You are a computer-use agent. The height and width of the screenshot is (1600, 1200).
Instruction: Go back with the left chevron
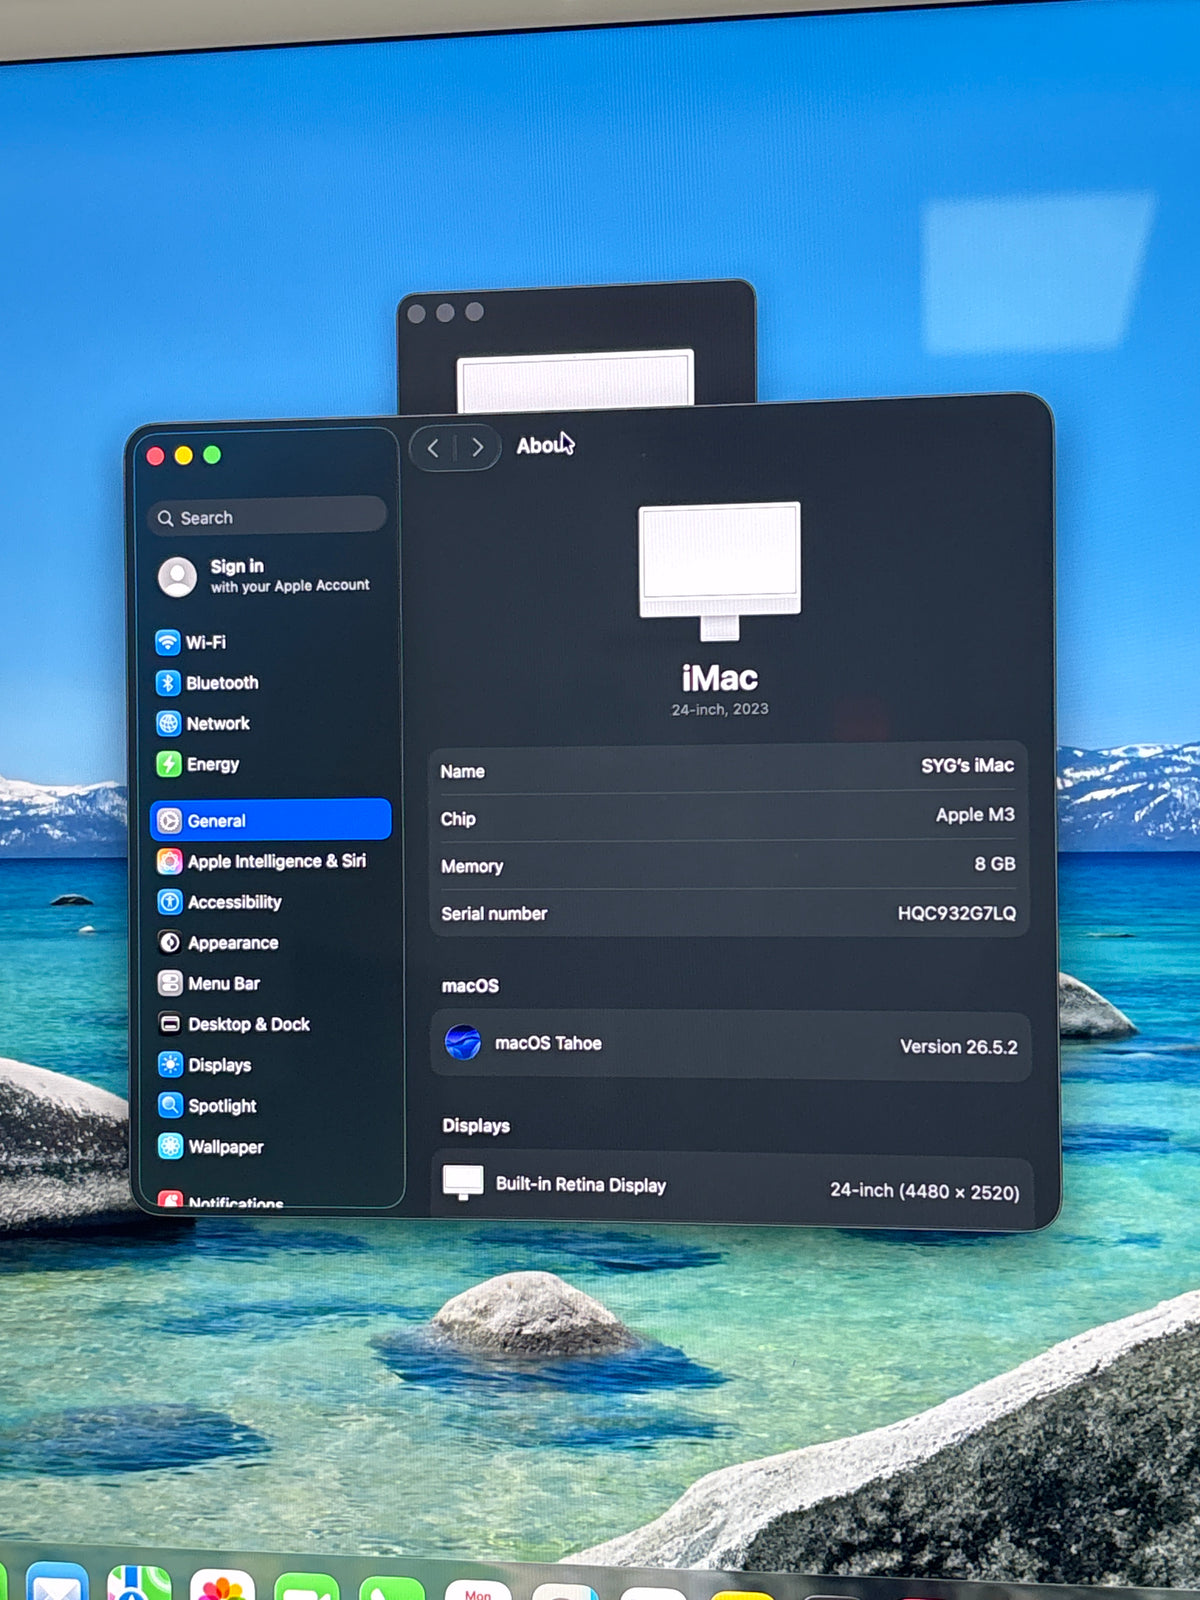click(433, 448)
